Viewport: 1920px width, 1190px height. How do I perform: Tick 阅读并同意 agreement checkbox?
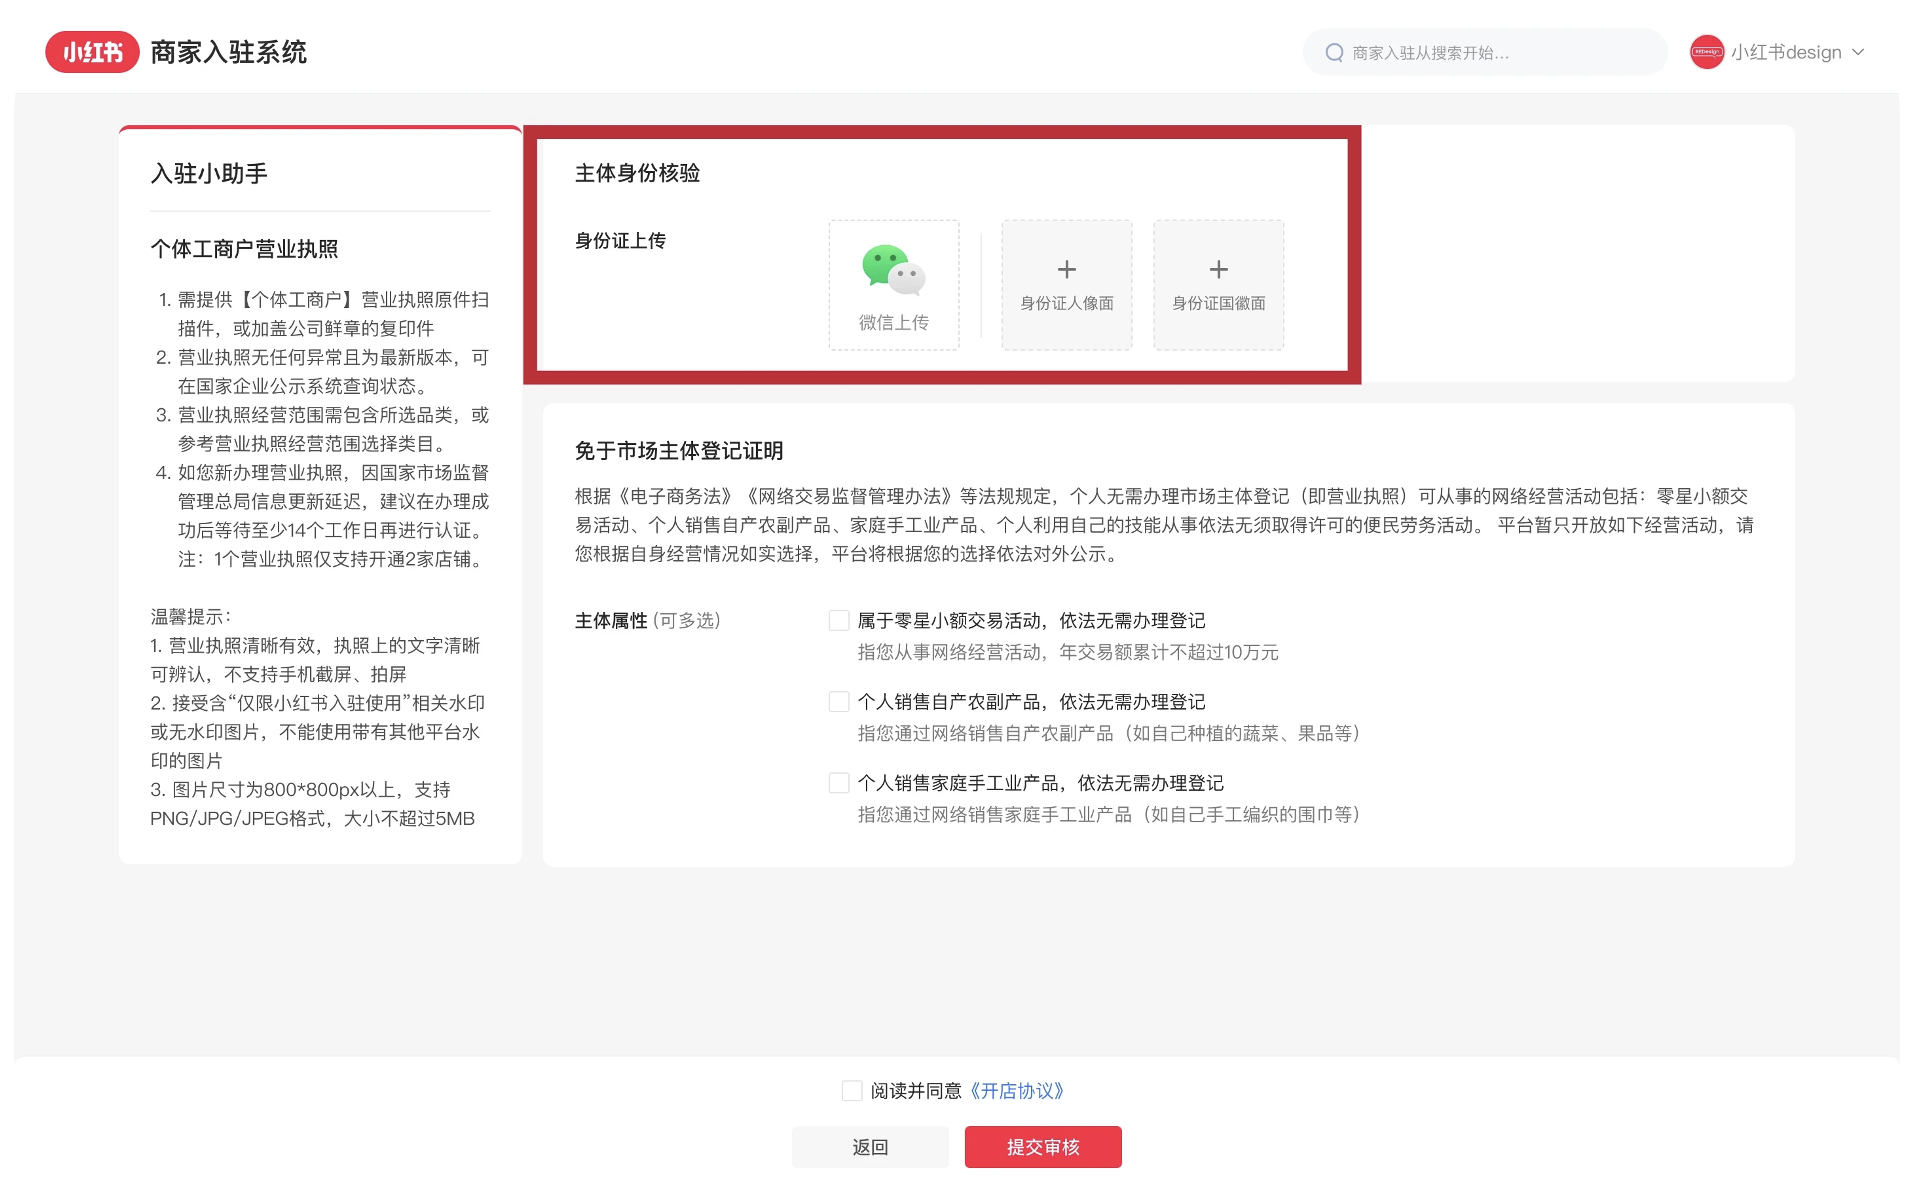[x=852, y=1091]
